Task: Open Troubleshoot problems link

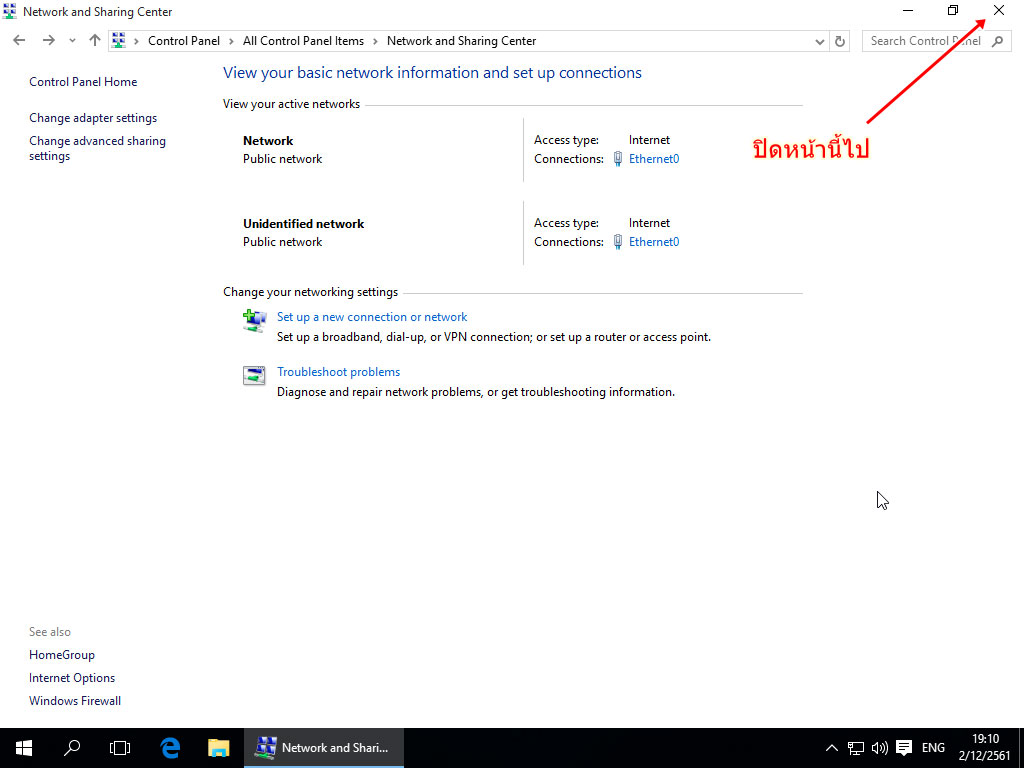Action: pos(338,372)
